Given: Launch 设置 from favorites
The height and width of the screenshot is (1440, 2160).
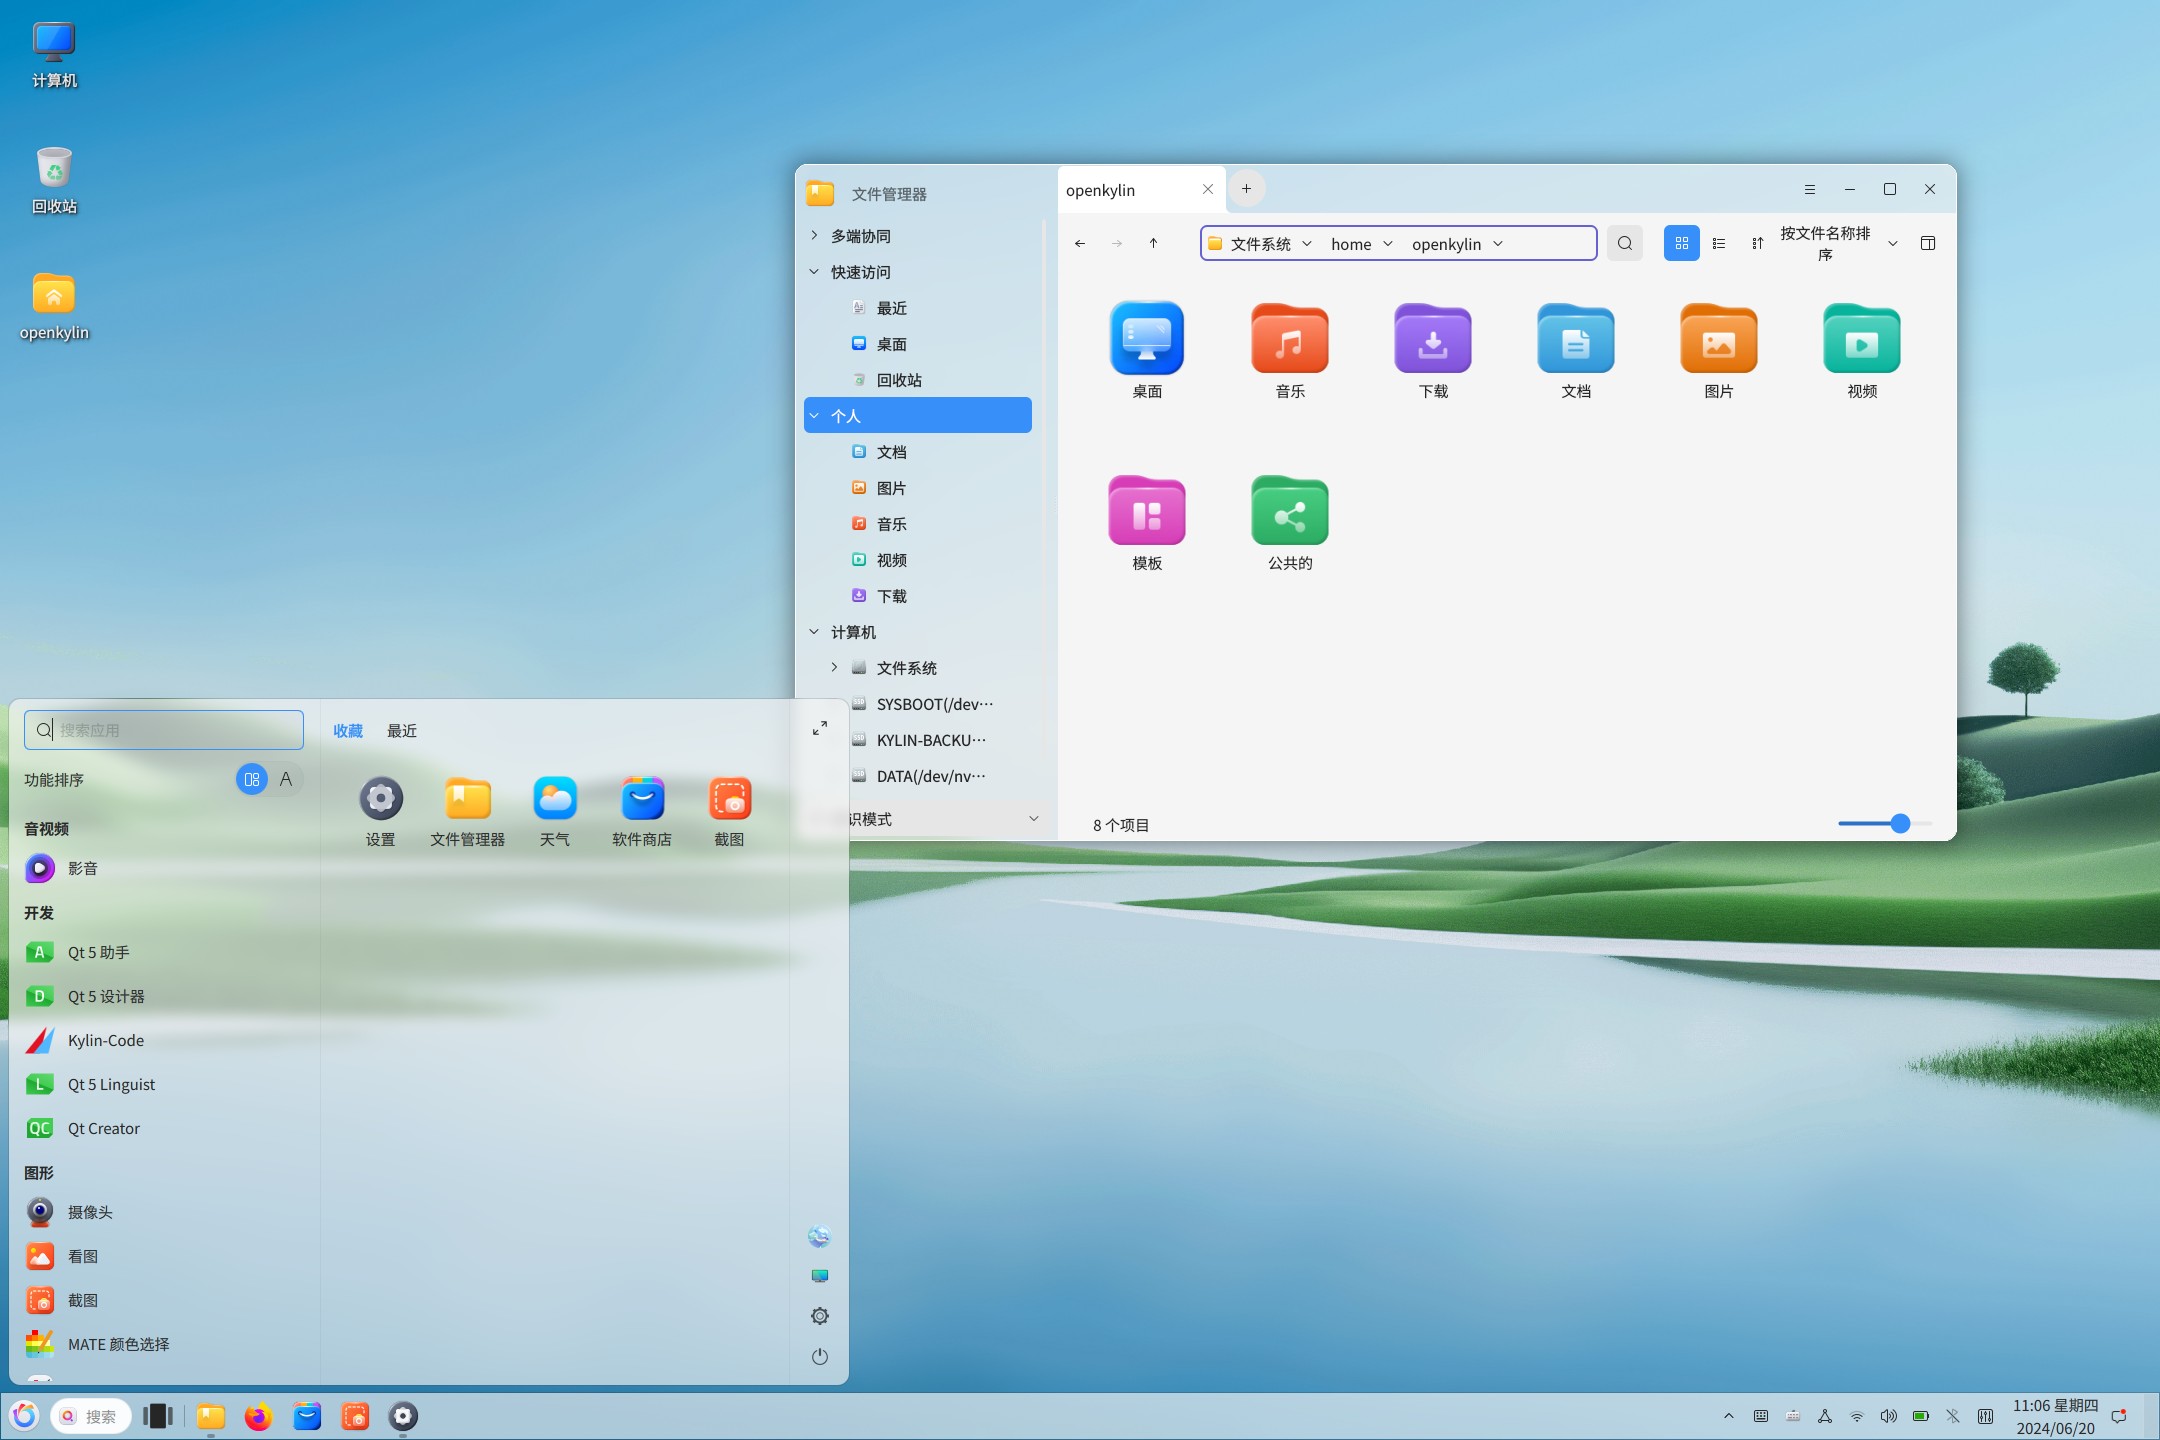Looking at the screenshot, I should pyautogui.click(x=381, y=812).
